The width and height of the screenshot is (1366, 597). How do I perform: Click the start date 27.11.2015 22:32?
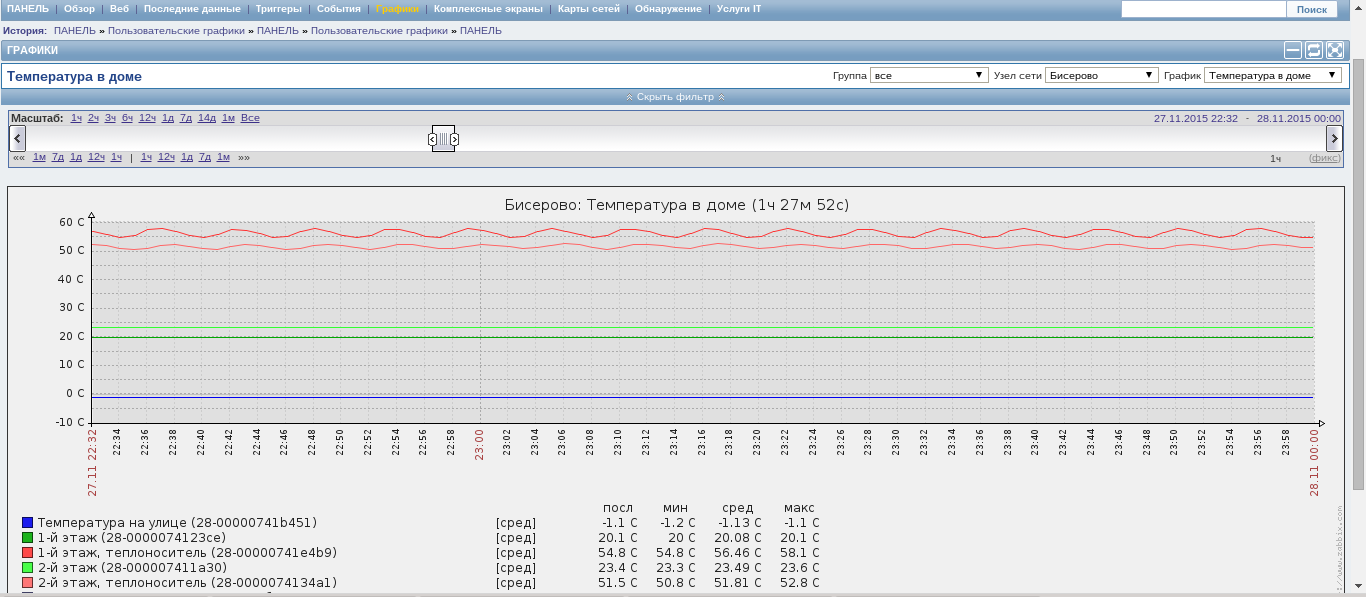1195,118
